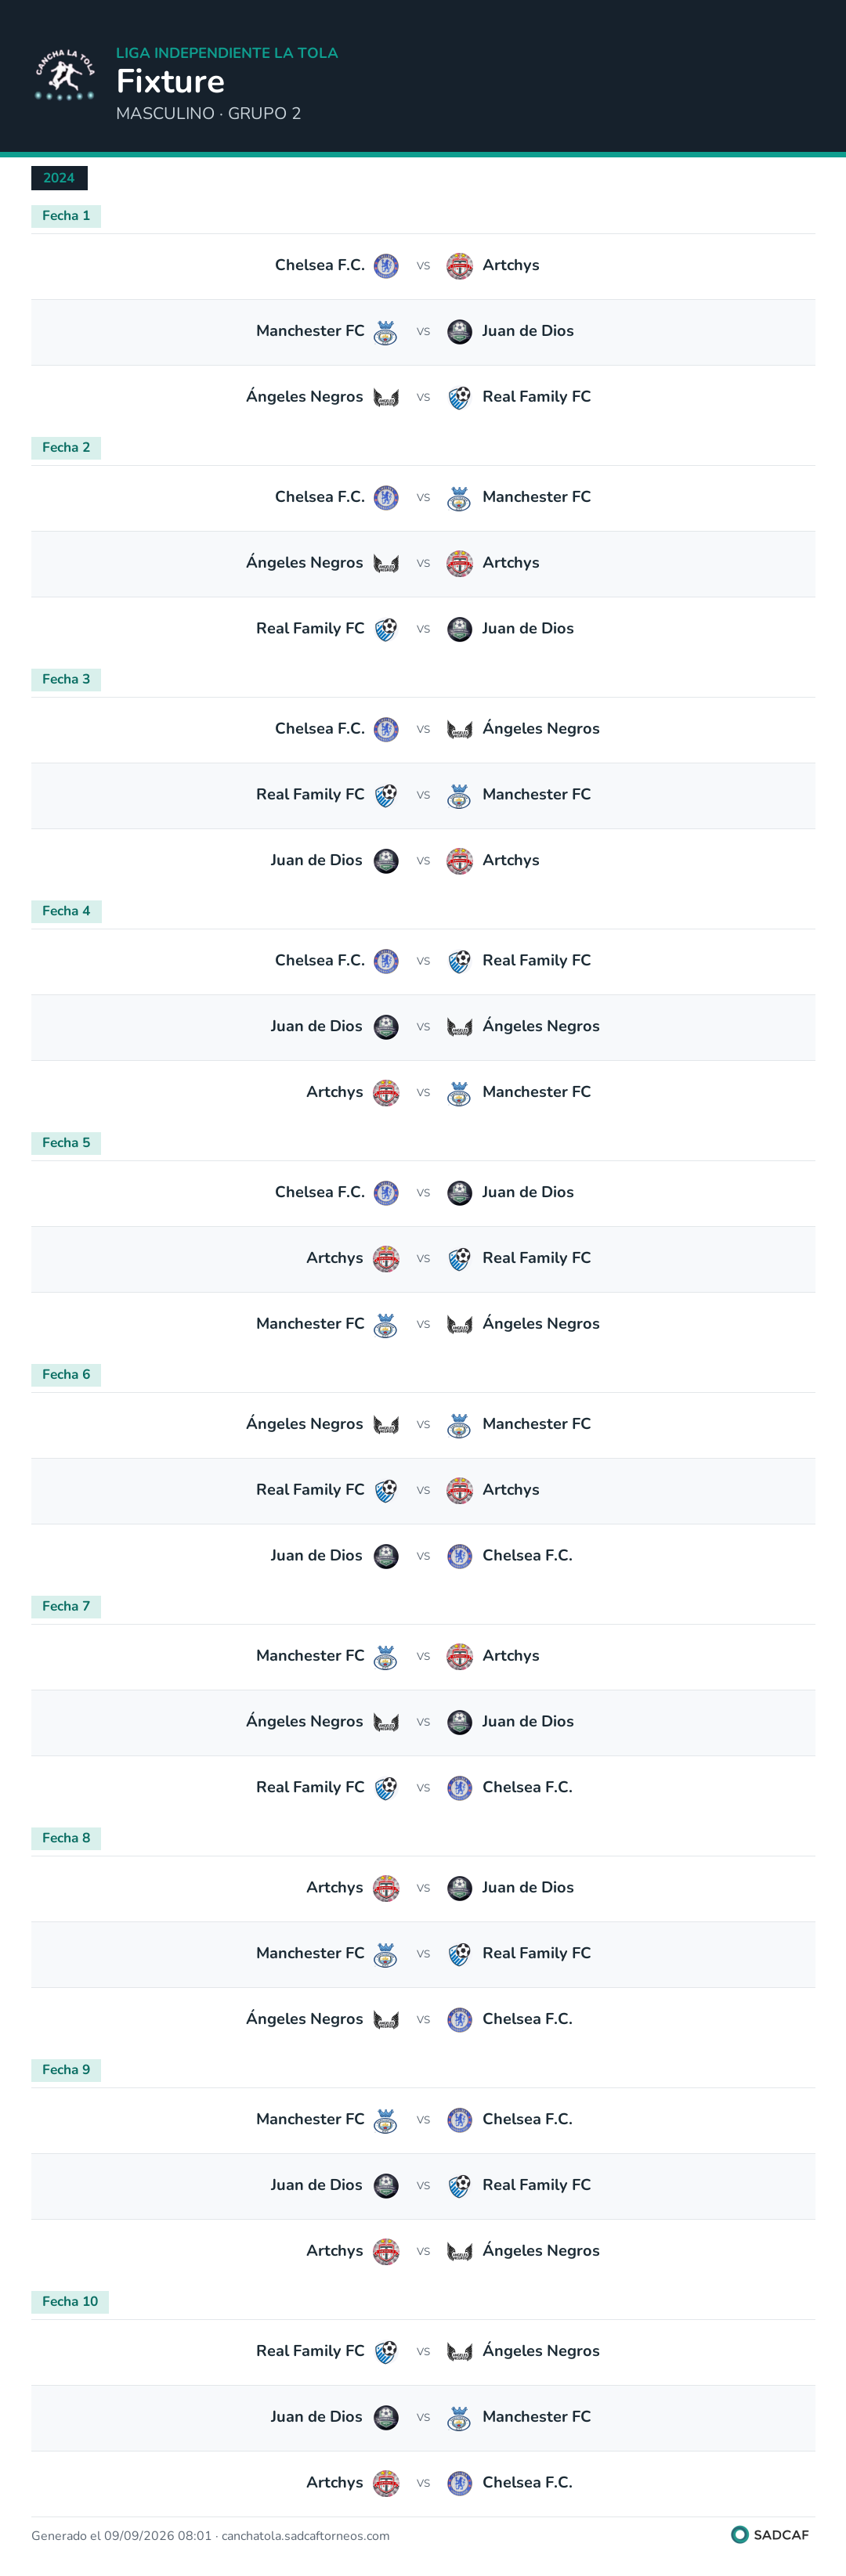Open Juan de Dios team in Fecha 7
Image resolution: width=846 pixels, height=2576 pixels.
click(528, 1721)
